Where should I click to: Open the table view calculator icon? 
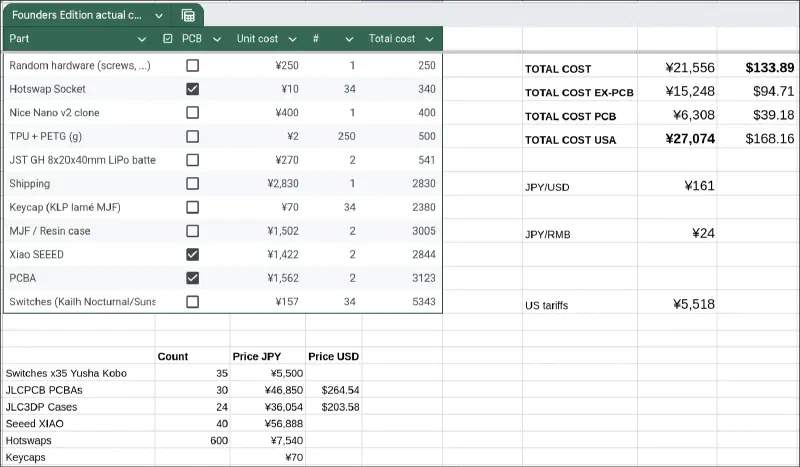point(188,15)
